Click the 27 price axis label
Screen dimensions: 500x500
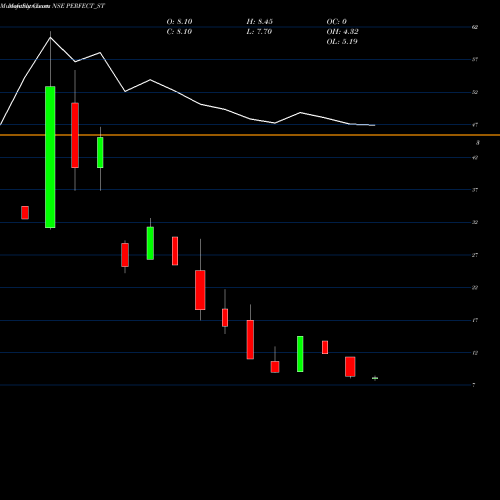coord(475,255)
